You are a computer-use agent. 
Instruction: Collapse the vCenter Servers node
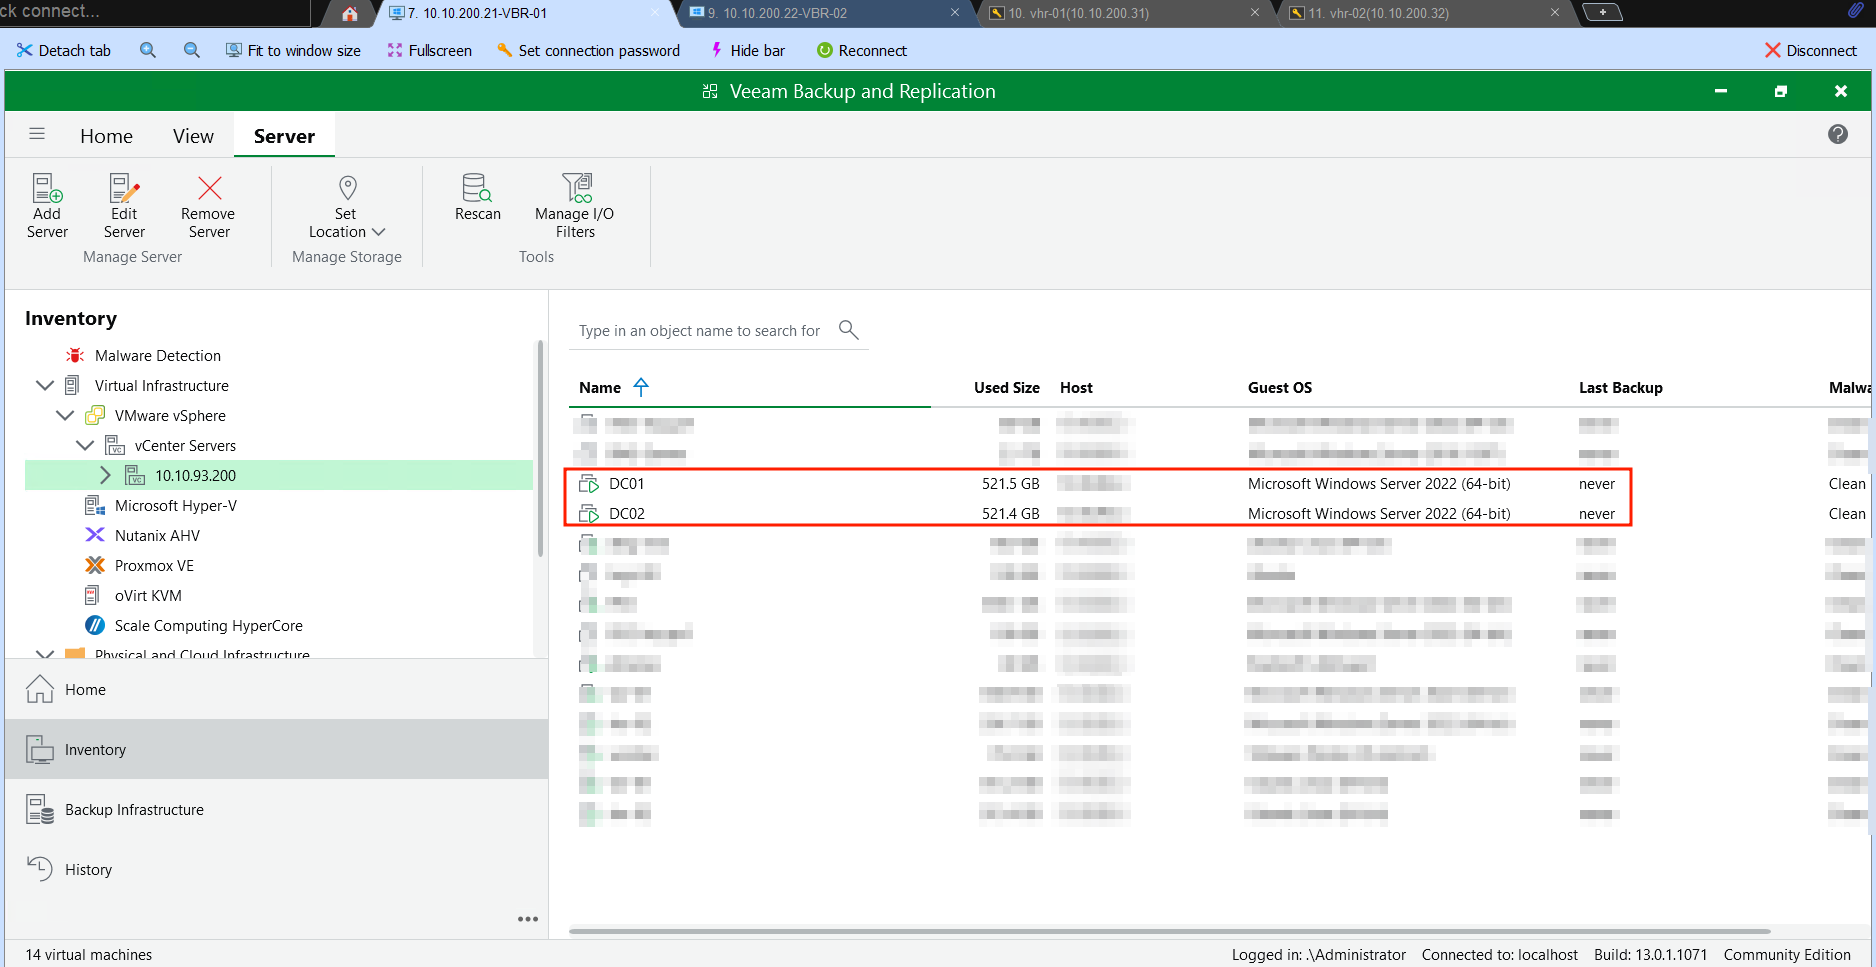(85, 445)
